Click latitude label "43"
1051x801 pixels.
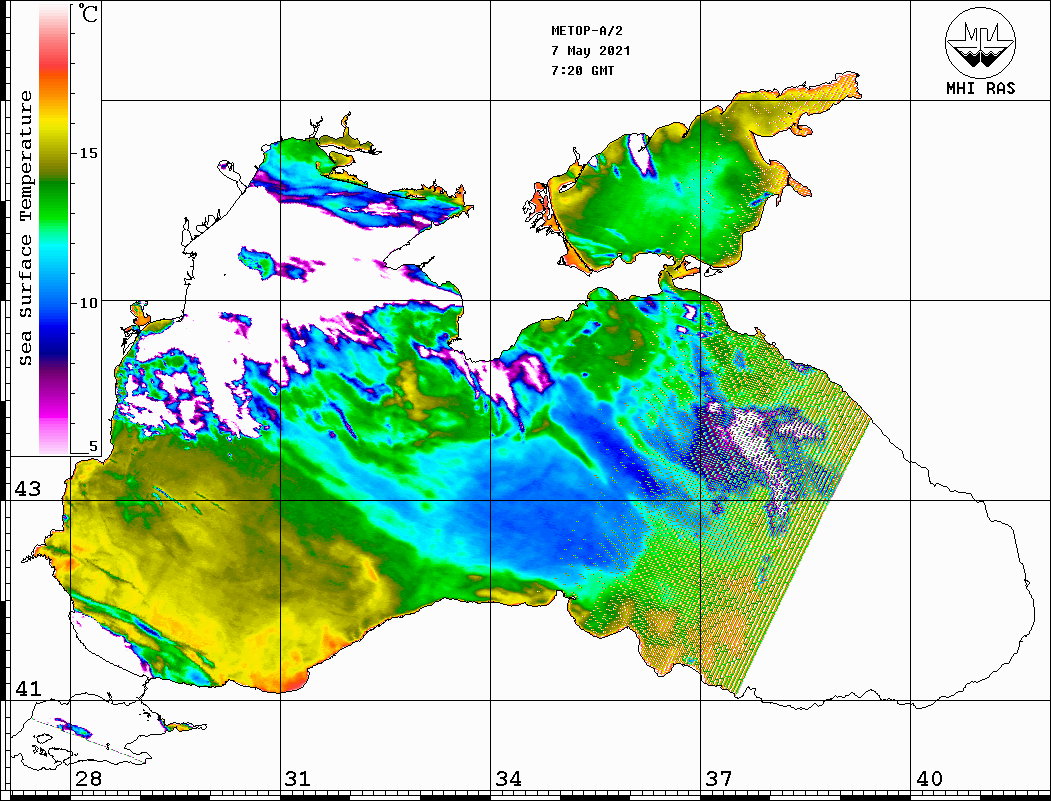pos(28,489)
